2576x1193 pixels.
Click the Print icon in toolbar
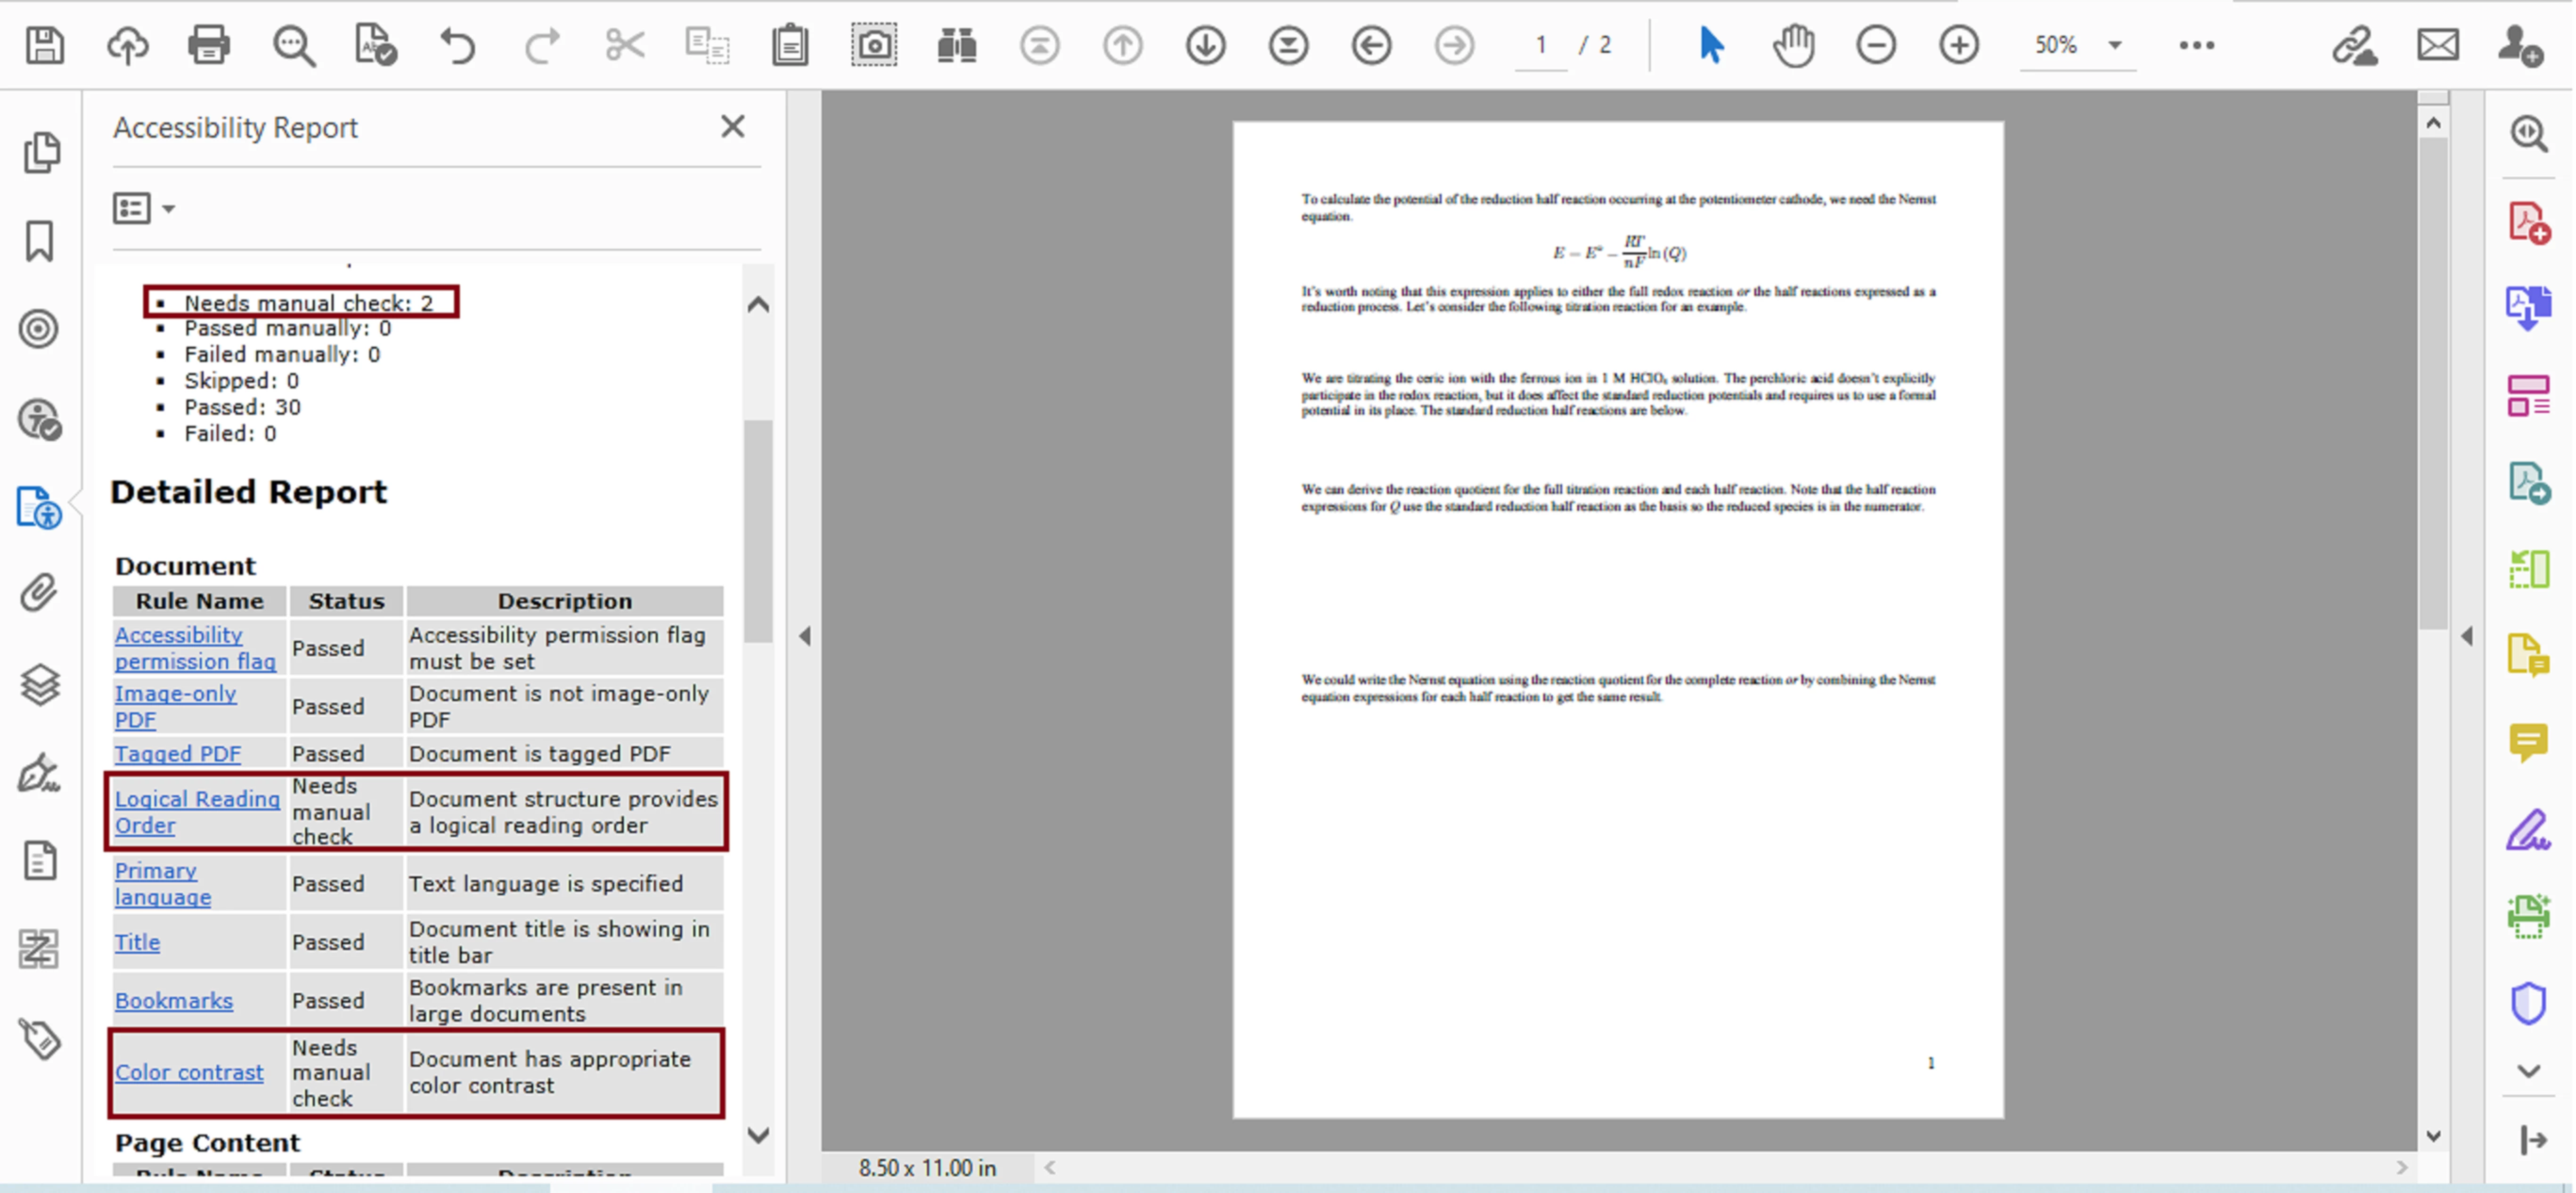208,45
